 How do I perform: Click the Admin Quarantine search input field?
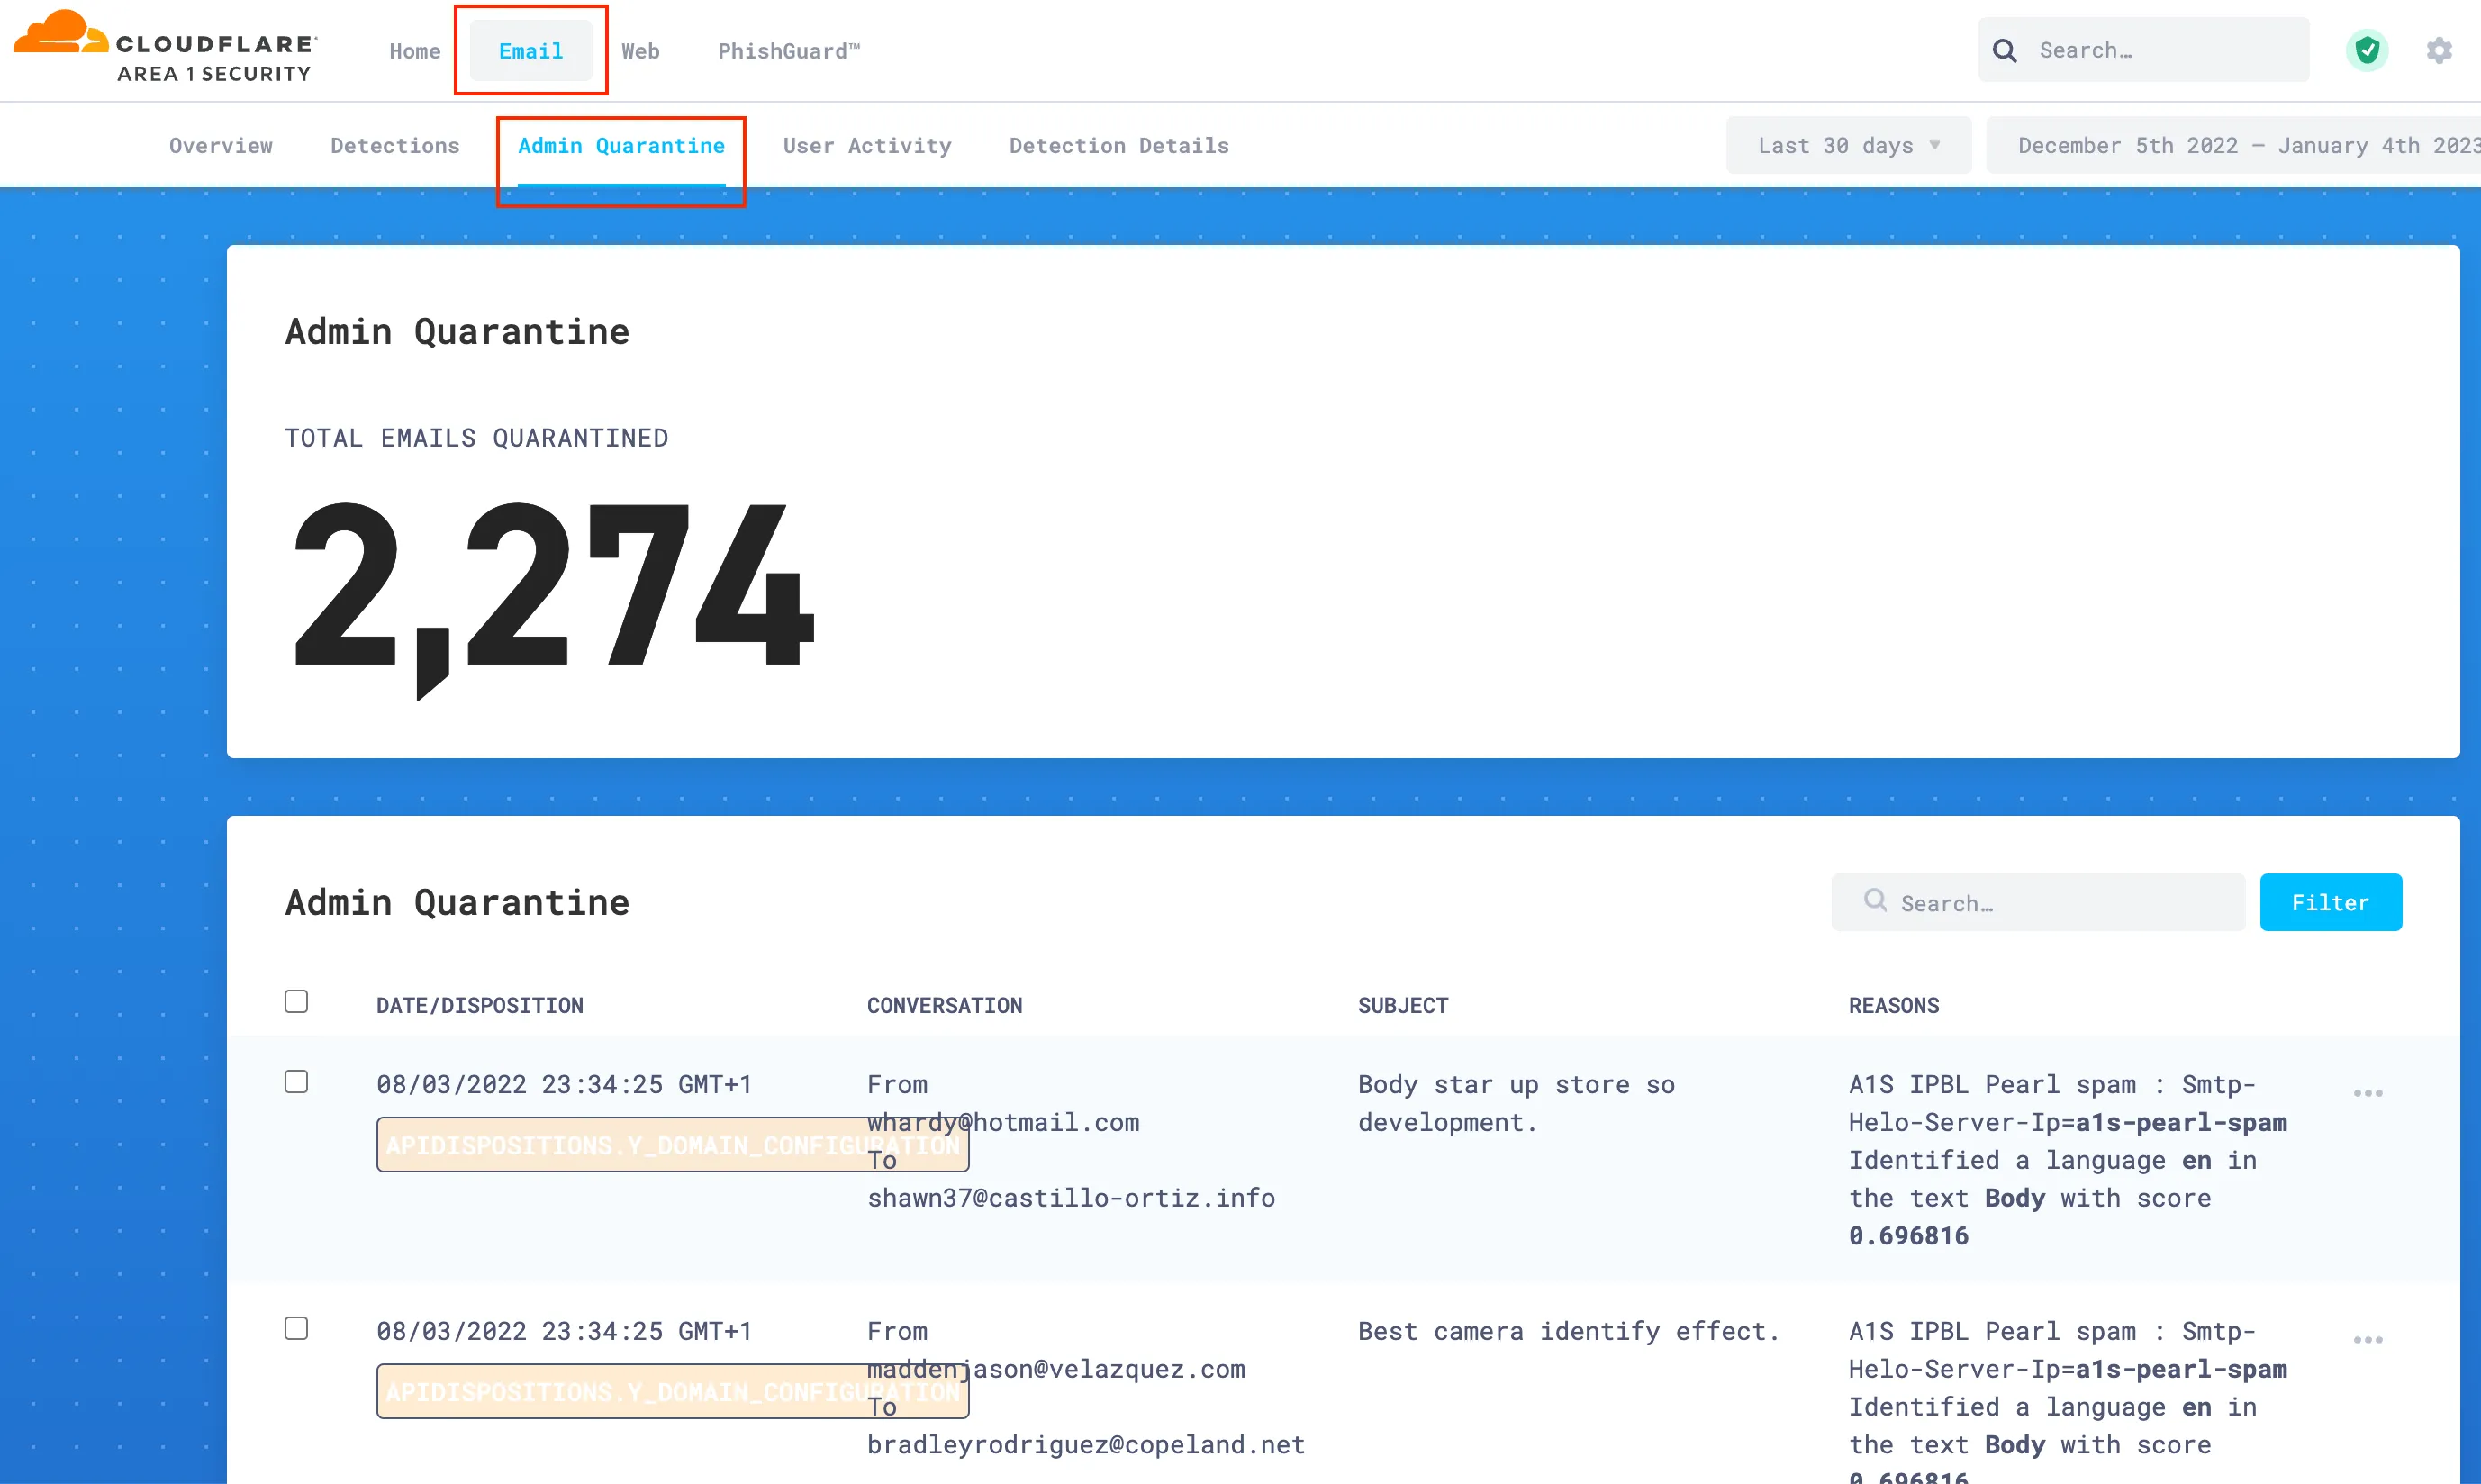point(2040,901)
